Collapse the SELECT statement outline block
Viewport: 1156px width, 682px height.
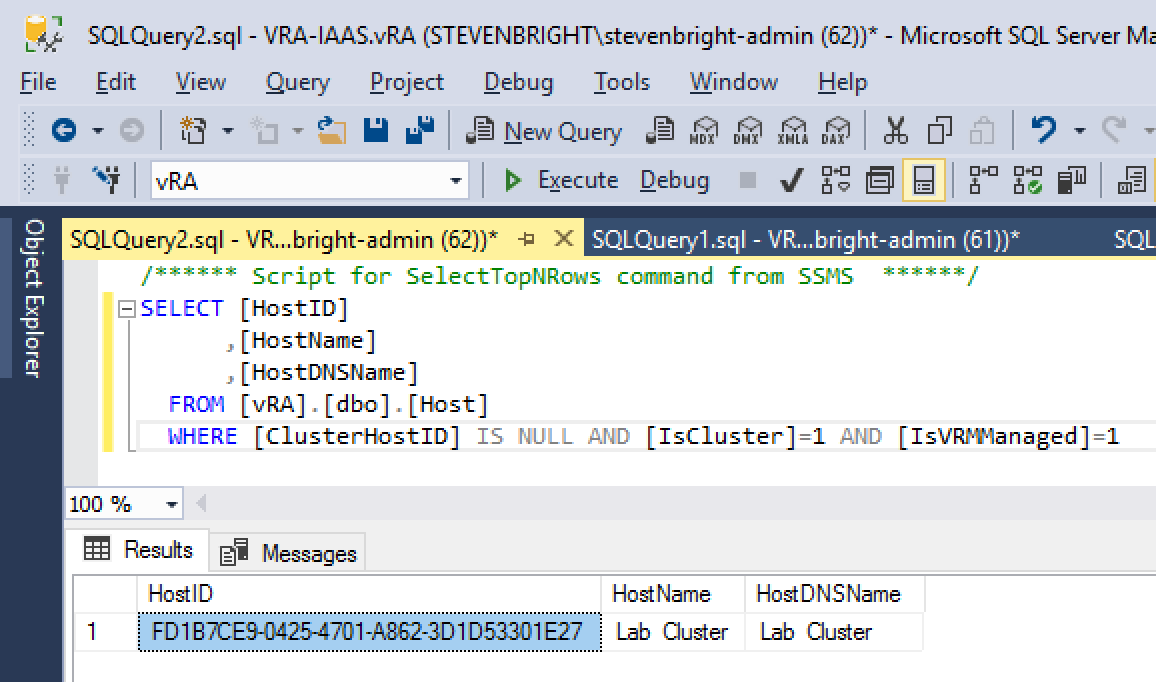coord(127,309)
